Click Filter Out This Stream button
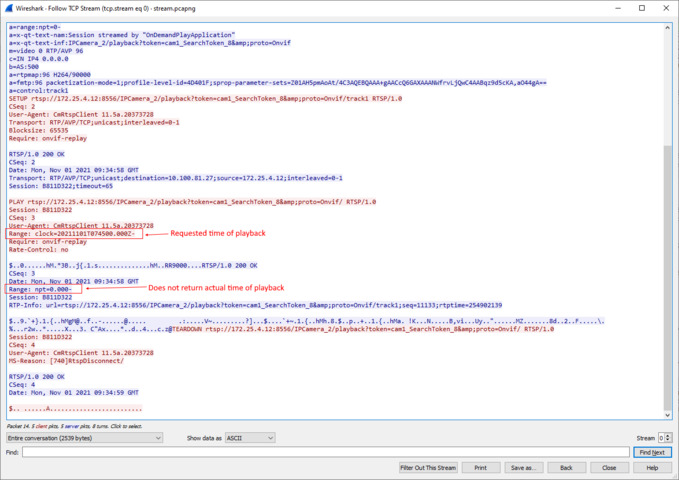Screen dimensions: 679x480 pyautogui.click(x=428, y=467)
